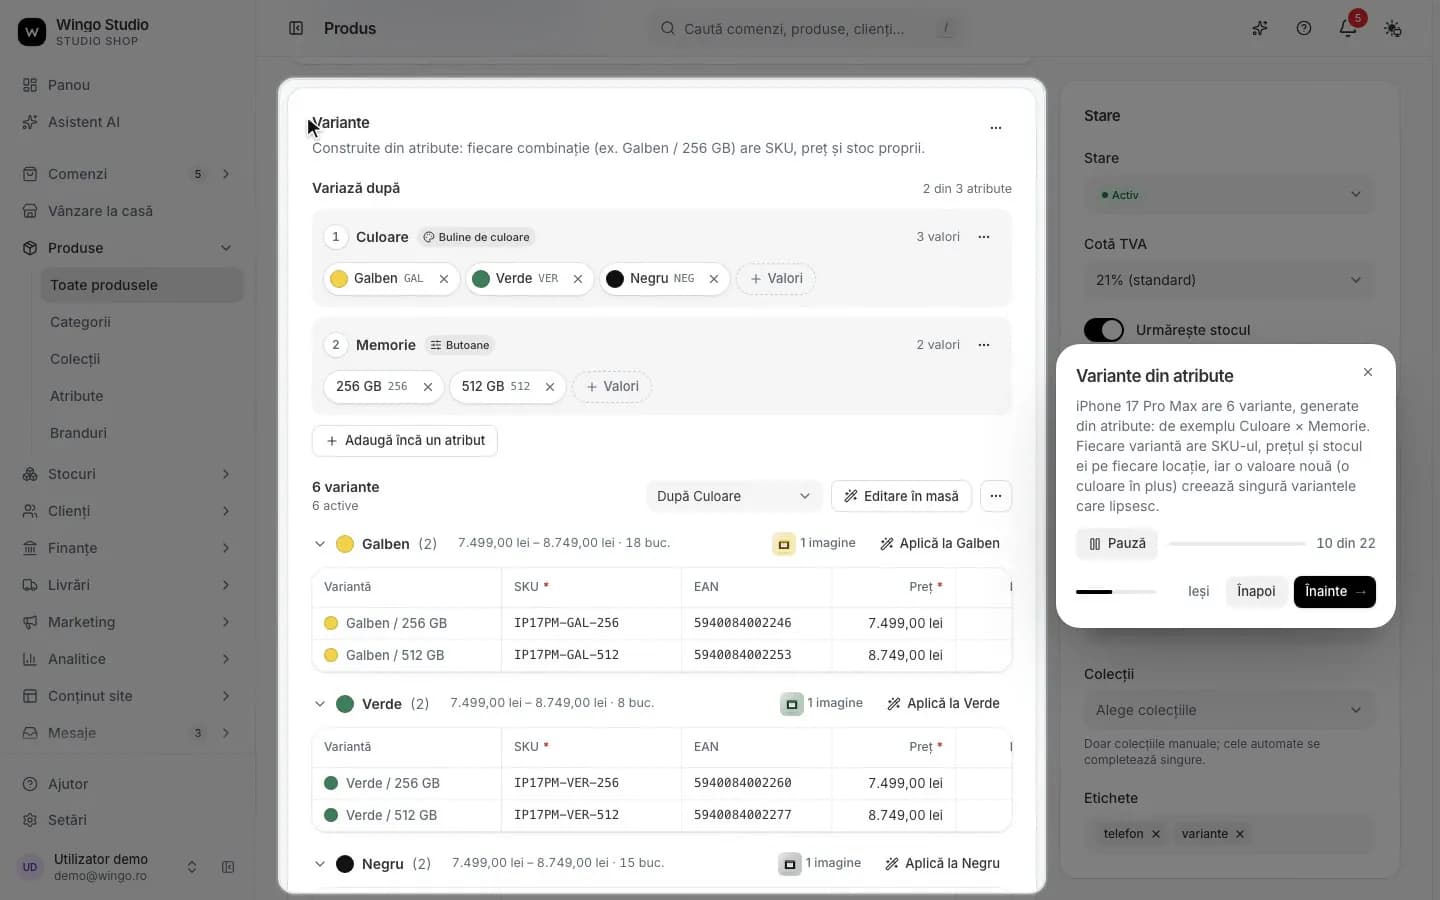Click Înapoi in the tour popup
Image resolution: width=1440 pixels, height=900 pixels.
point(1256,592)
